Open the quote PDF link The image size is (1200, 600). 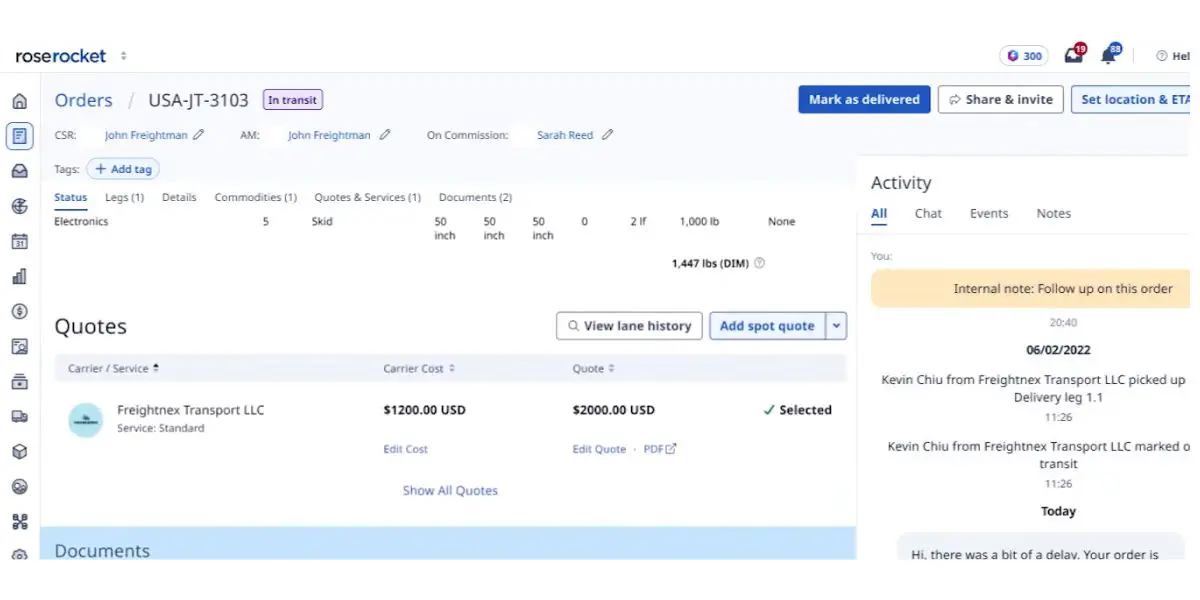[660, 449]
